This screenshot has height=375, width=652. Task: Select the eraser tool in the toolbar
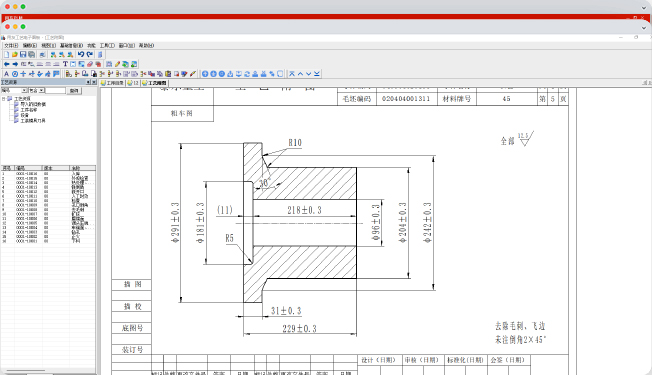coord(90,64)
